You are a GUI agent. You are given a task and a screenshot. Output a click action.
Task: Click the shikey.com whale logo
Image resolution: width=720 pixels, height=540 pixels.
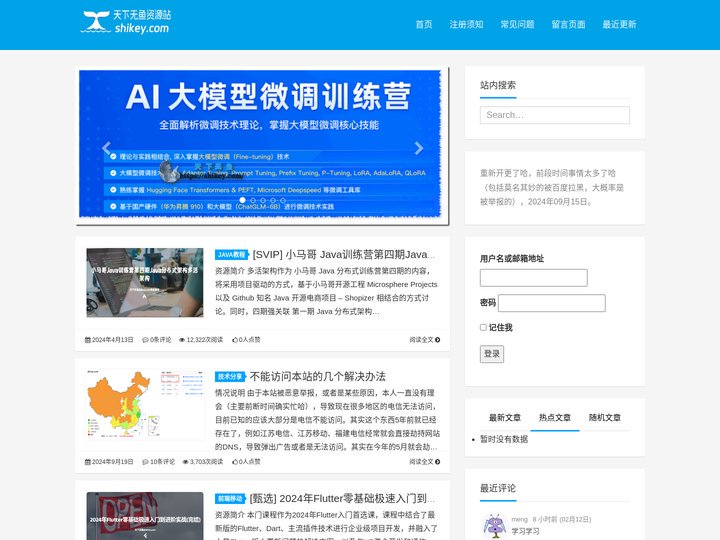coord(126,22)
